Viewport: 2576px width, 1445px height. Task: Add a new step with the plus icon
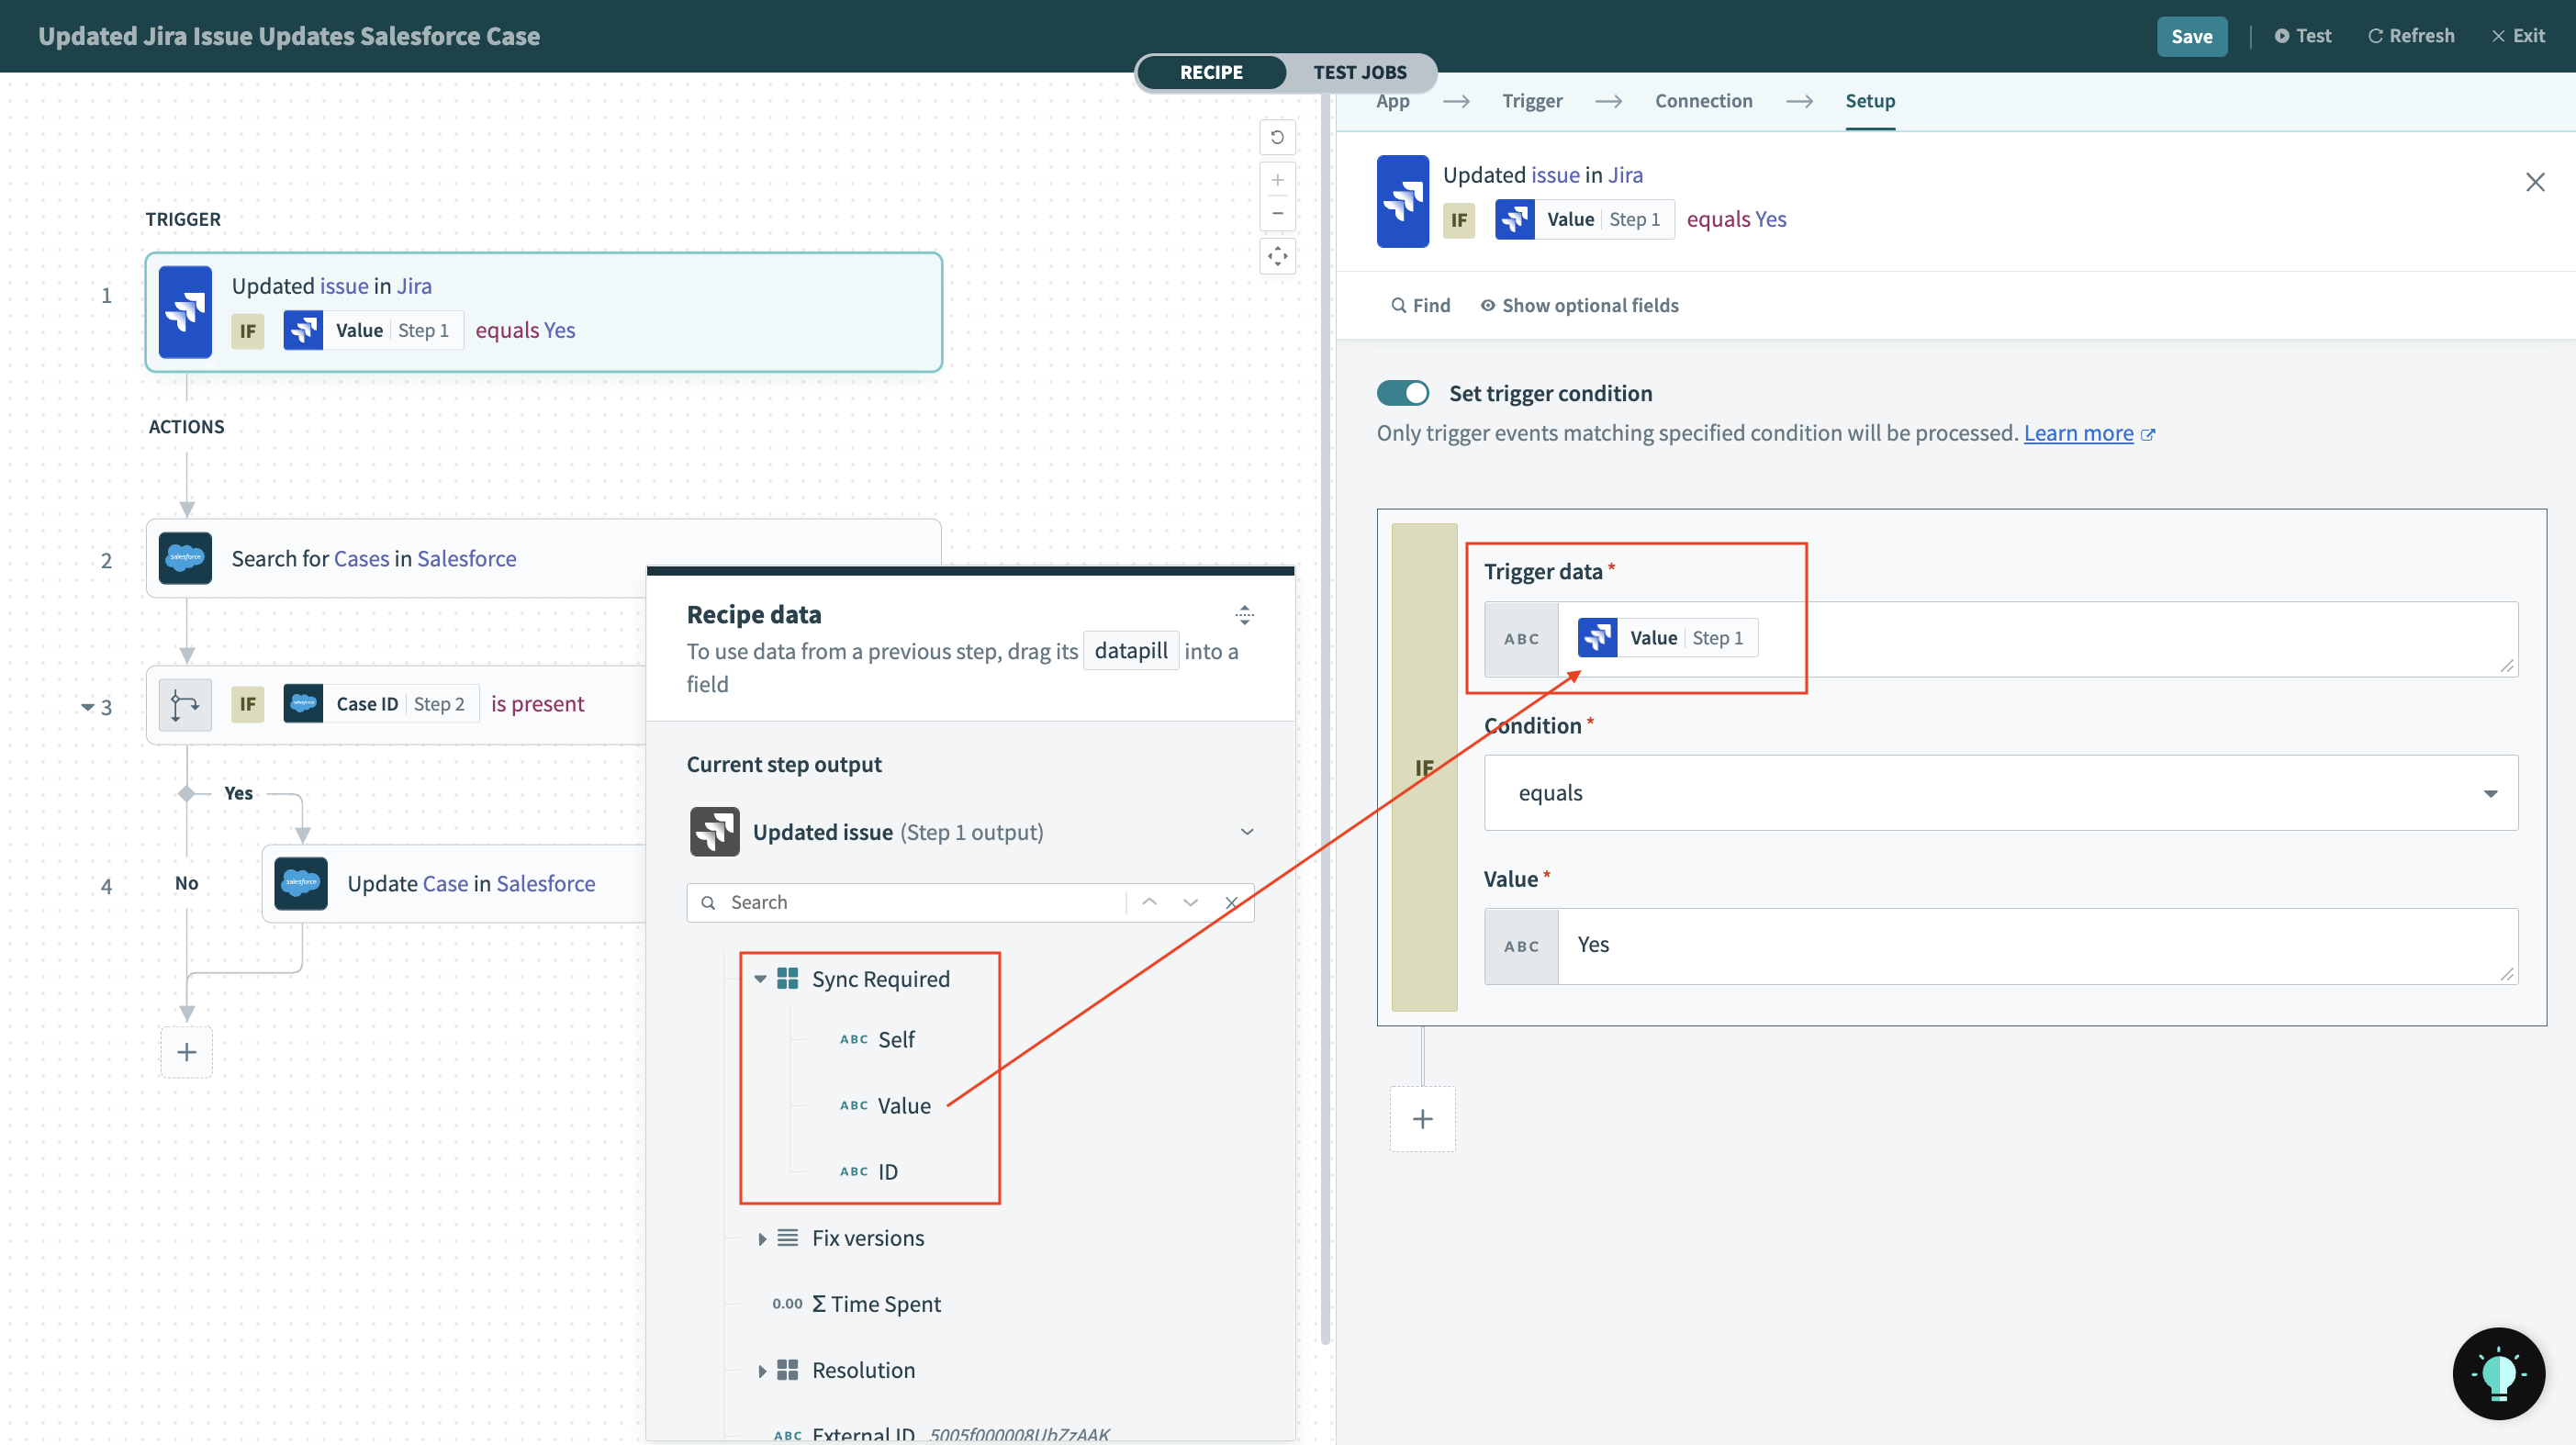tap(186, 1052)
